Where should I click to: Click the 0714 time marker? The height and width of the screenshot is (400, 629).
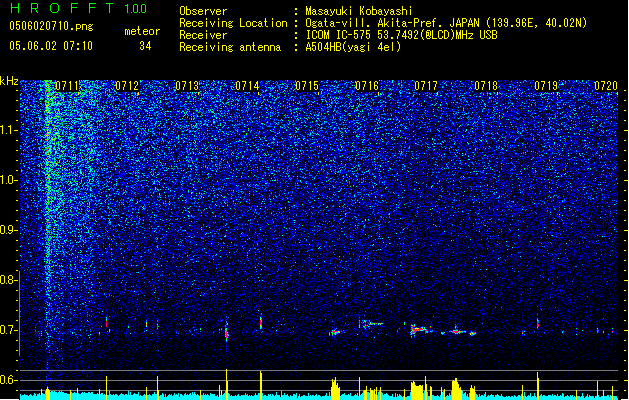[247, 86]
